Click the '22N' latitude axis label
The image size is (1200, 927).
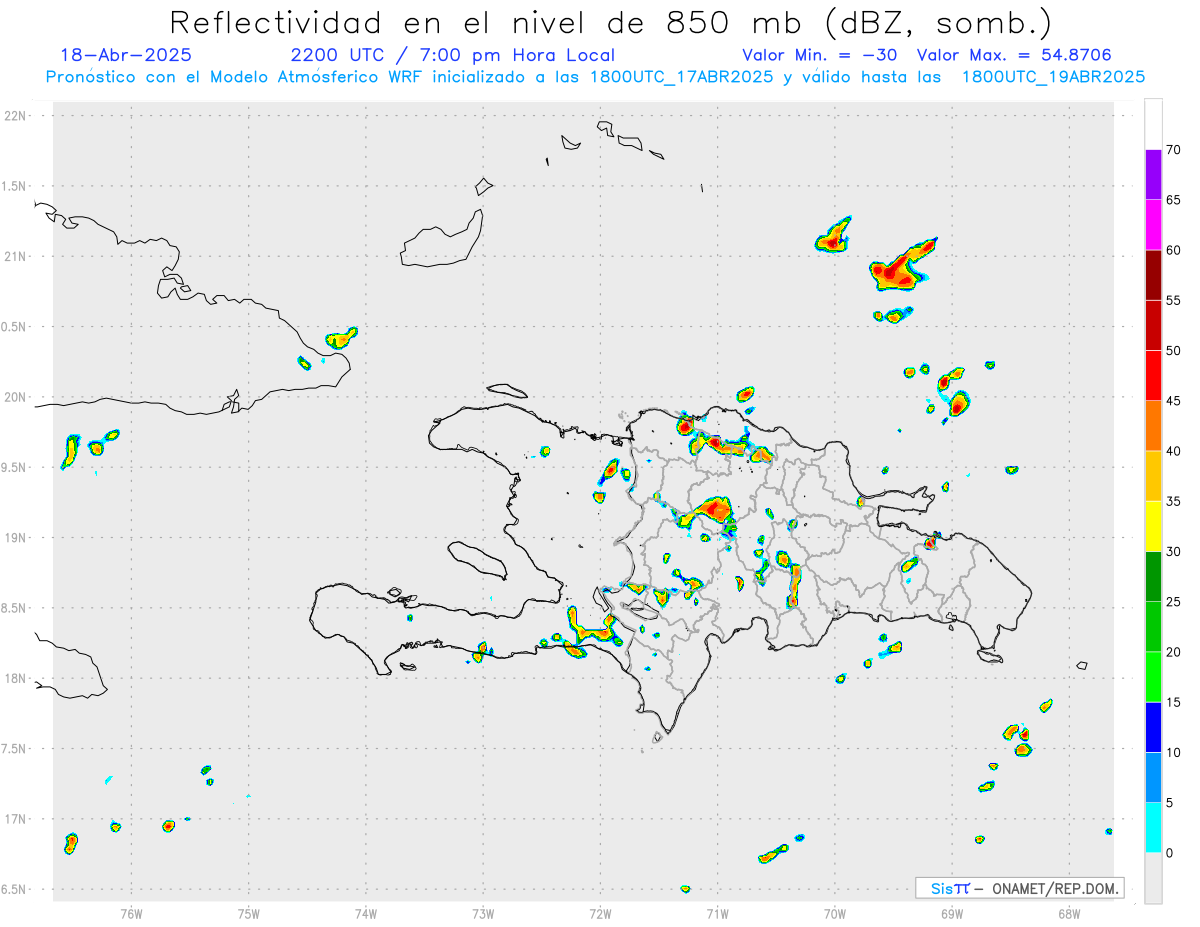click(x=16, y=116)
